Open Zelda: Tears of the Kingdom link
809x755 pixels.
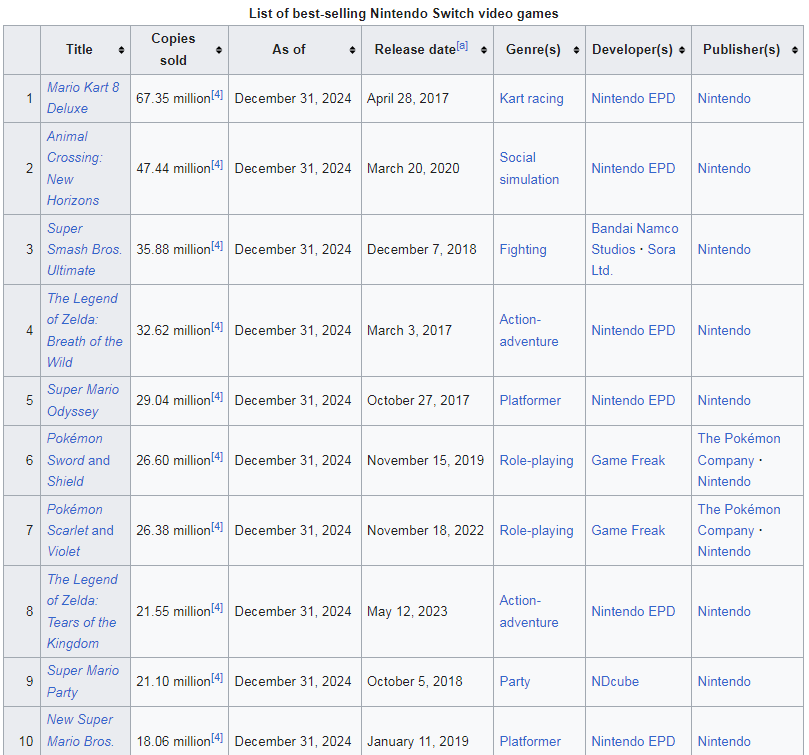click(x=82, y=611)
